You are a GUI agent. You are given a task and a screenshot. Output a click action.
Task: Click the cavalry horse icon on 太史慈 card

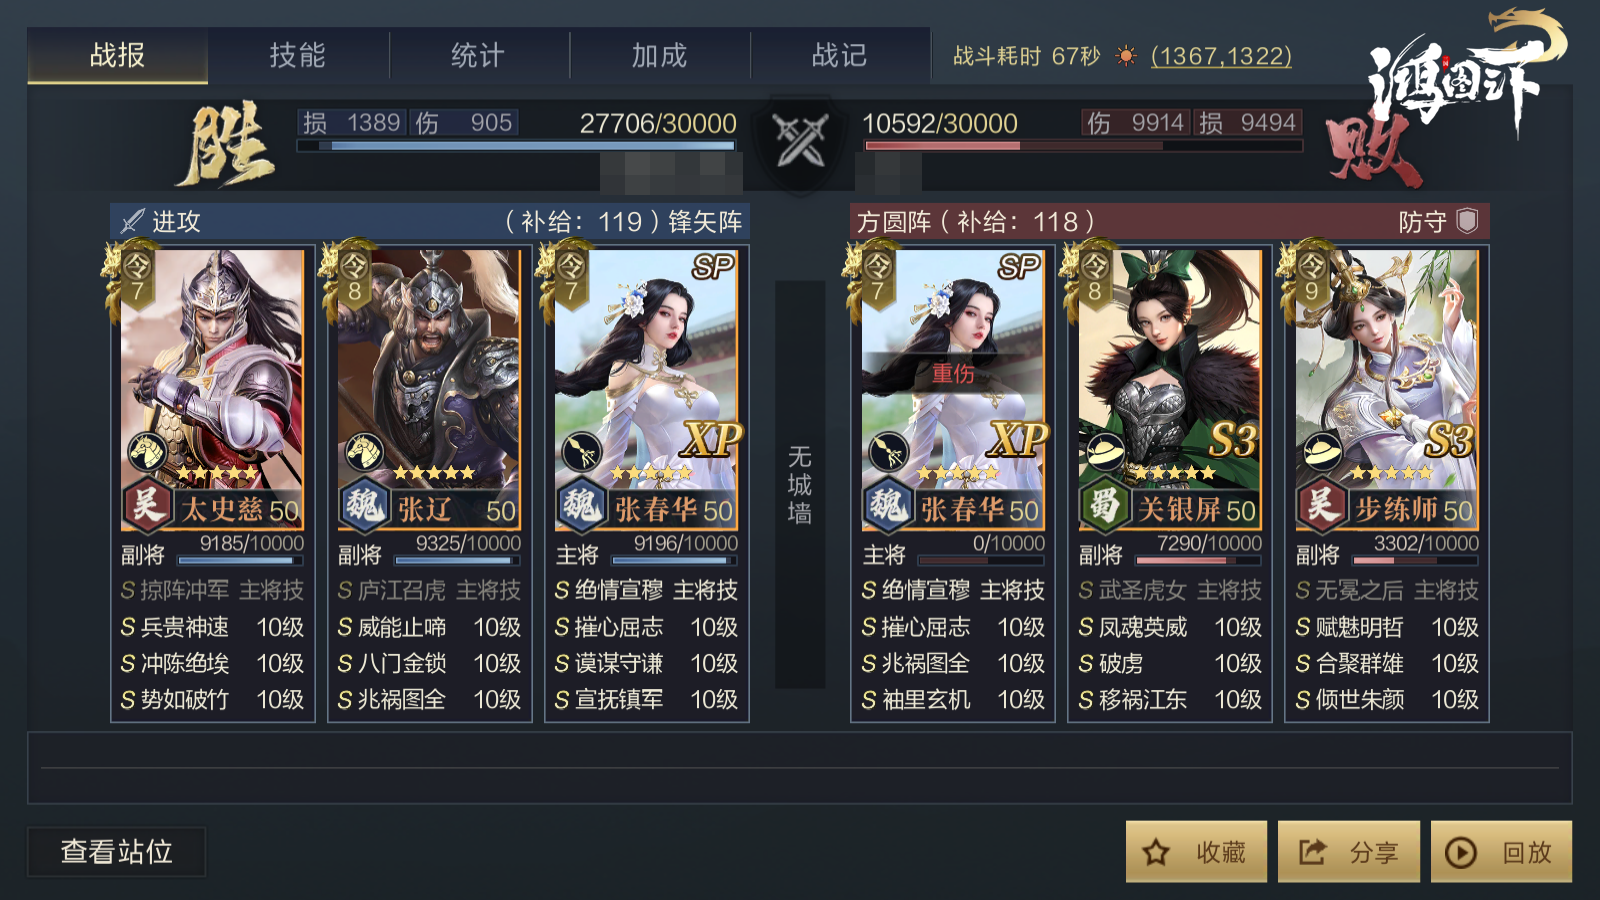tap(147, 451)
